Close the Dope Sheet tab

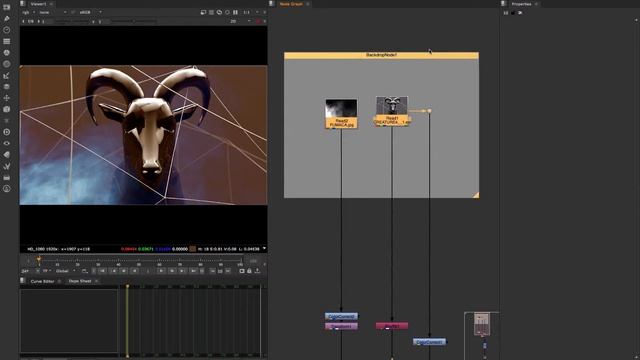(x=97, y=281)
